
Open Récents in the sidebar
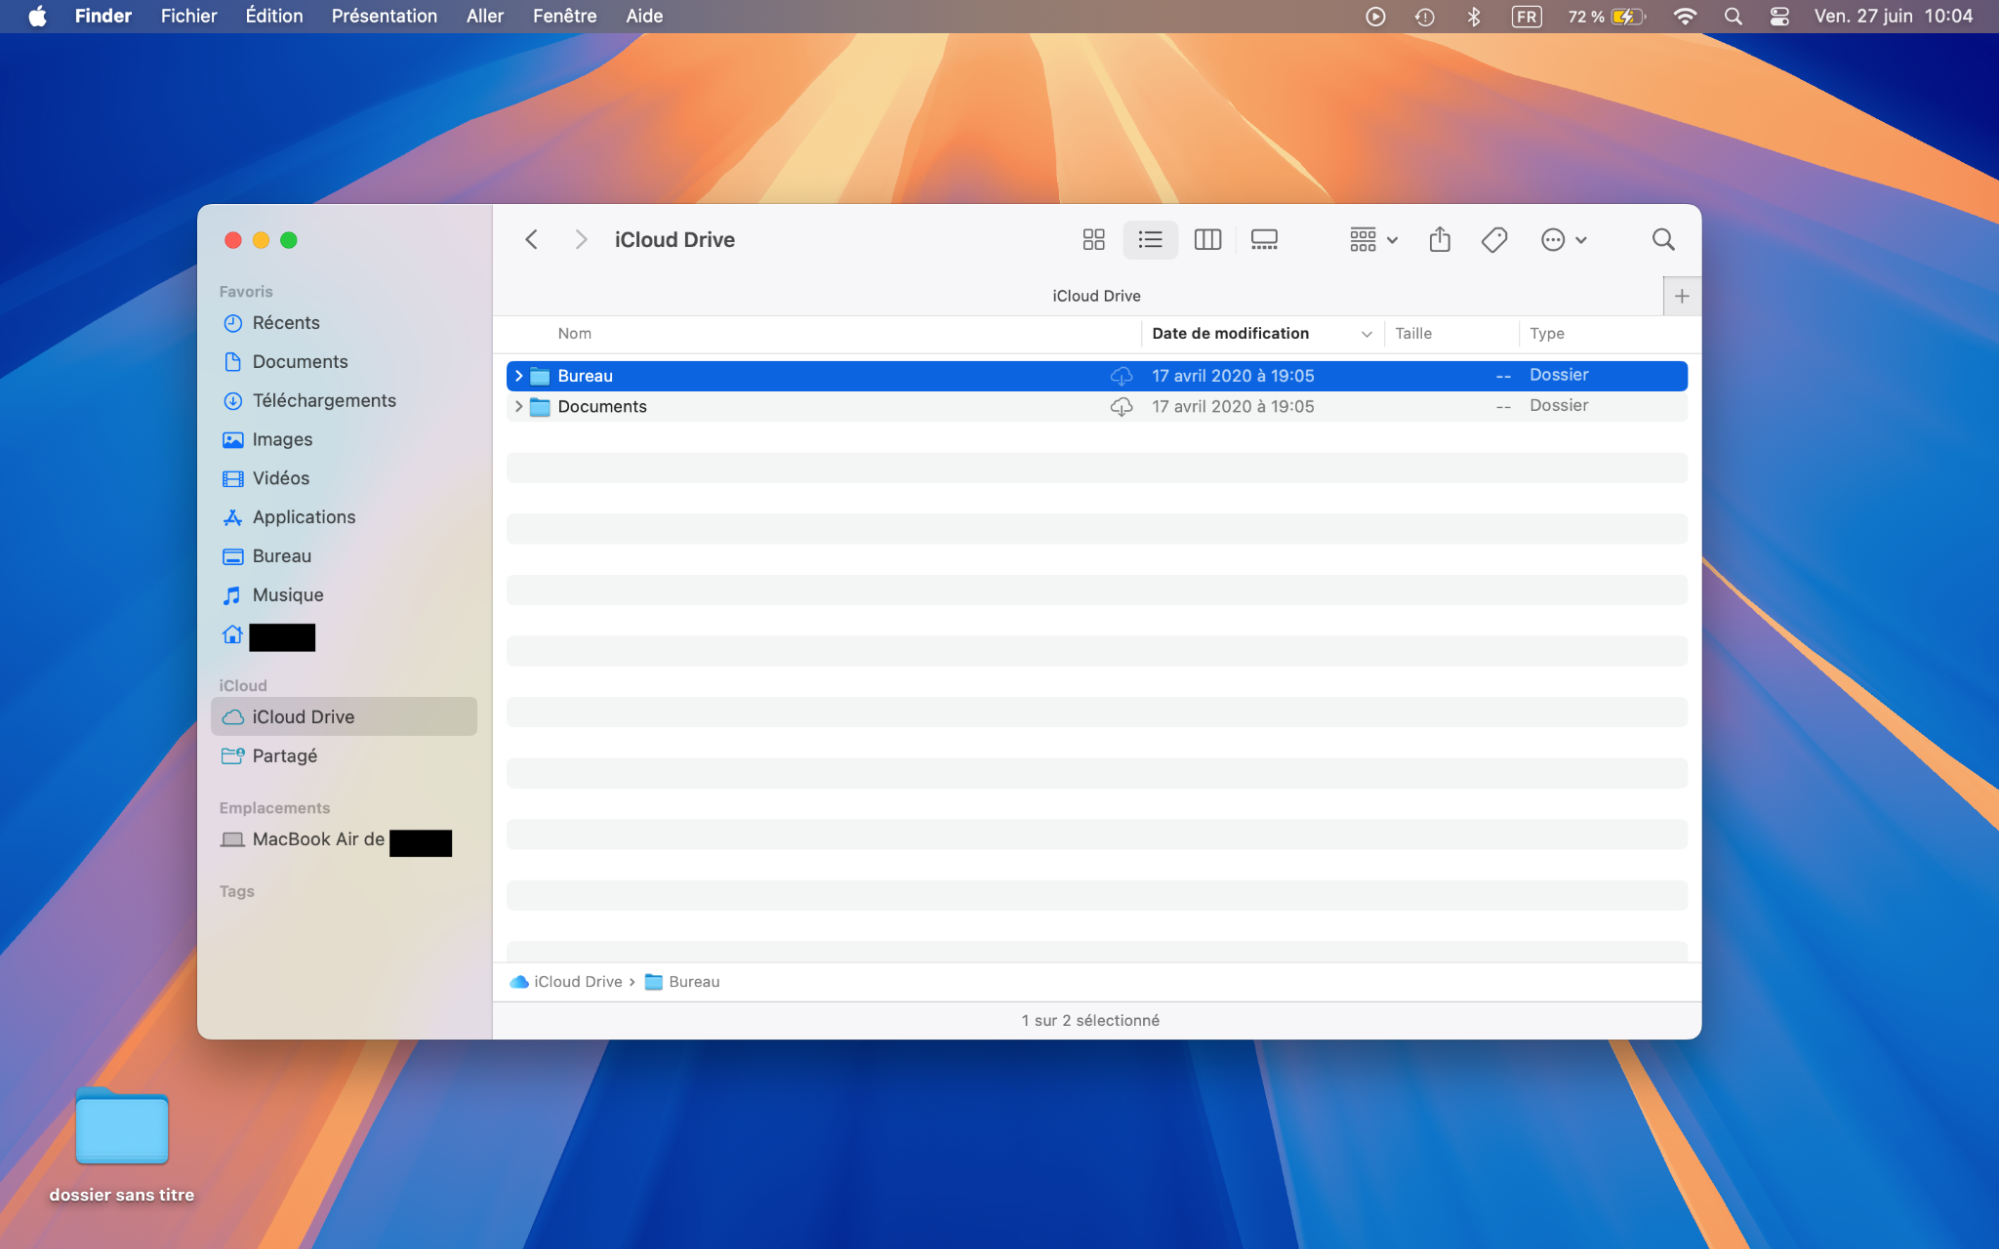click(x=286, y=322)
